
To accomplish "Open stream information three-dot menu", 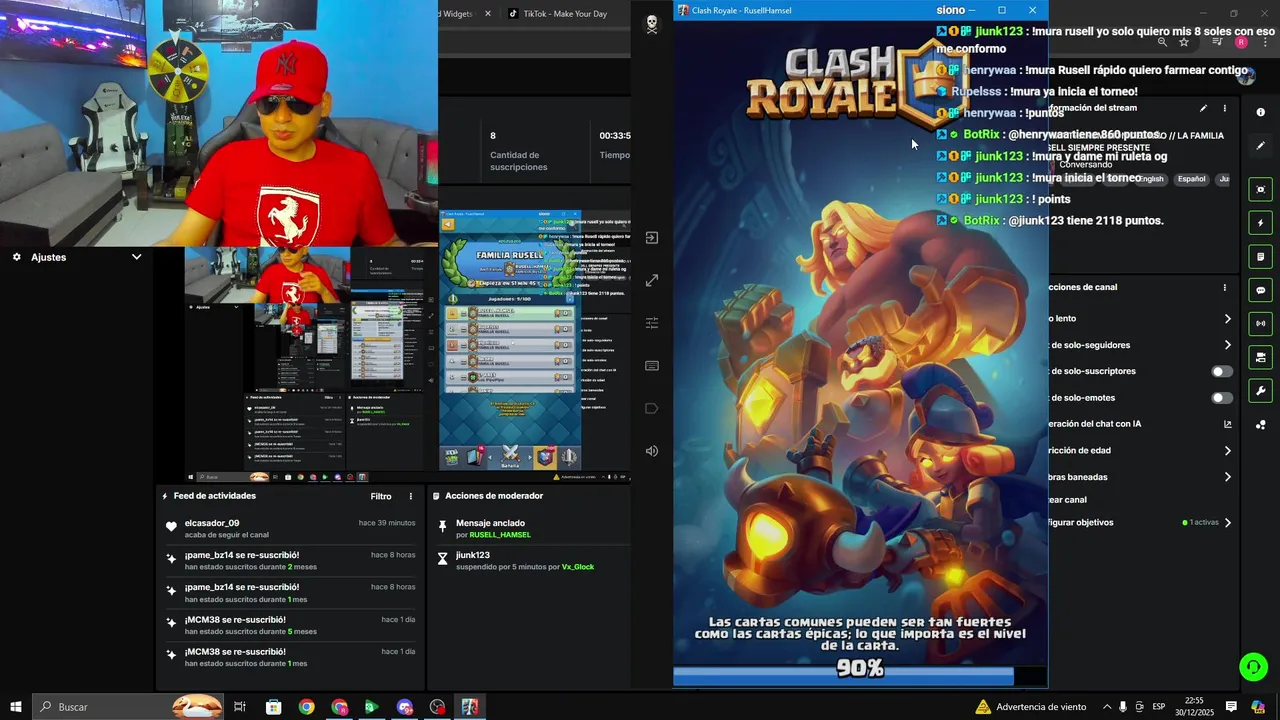I will coord(1225,108).
